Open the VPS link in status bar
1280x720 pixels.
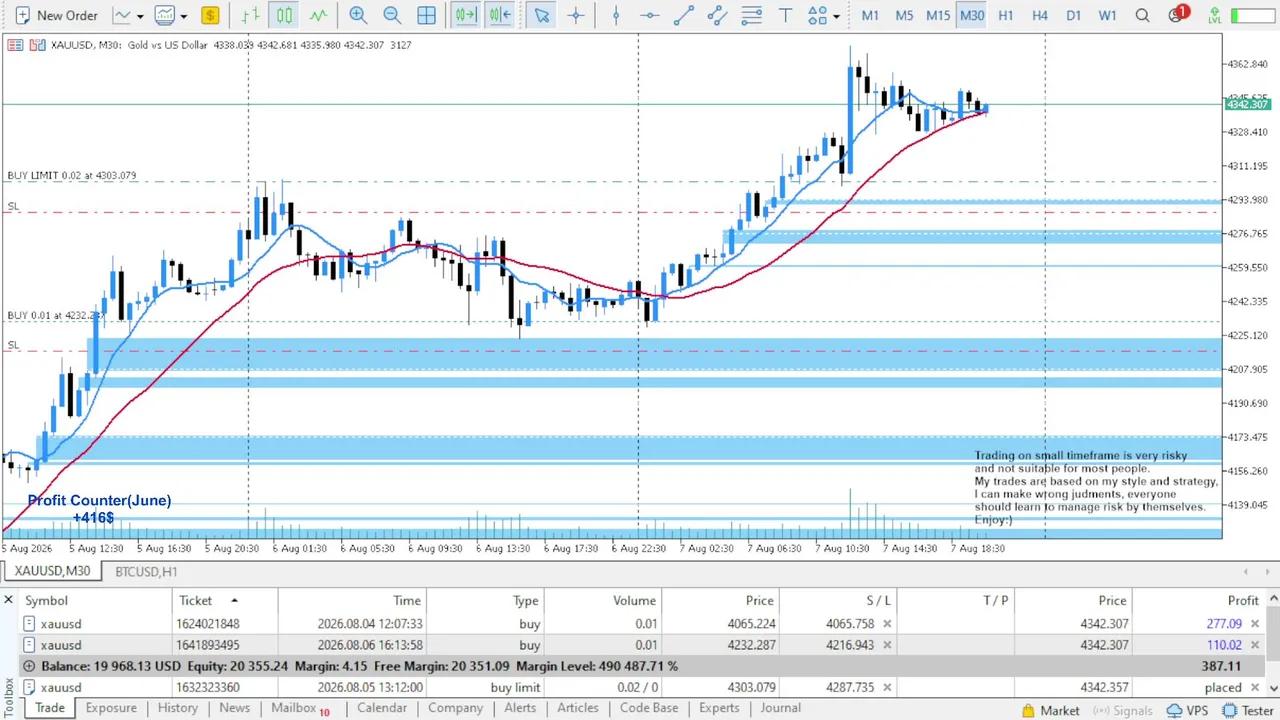(x=1187, y=711)
